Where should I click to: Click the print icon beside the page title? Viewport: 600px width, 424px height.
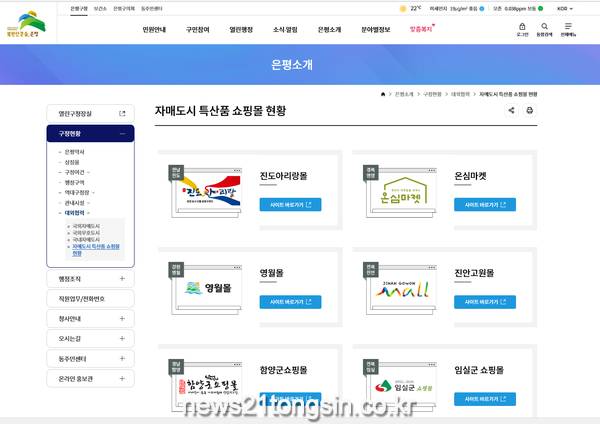(x=529, y=111)
